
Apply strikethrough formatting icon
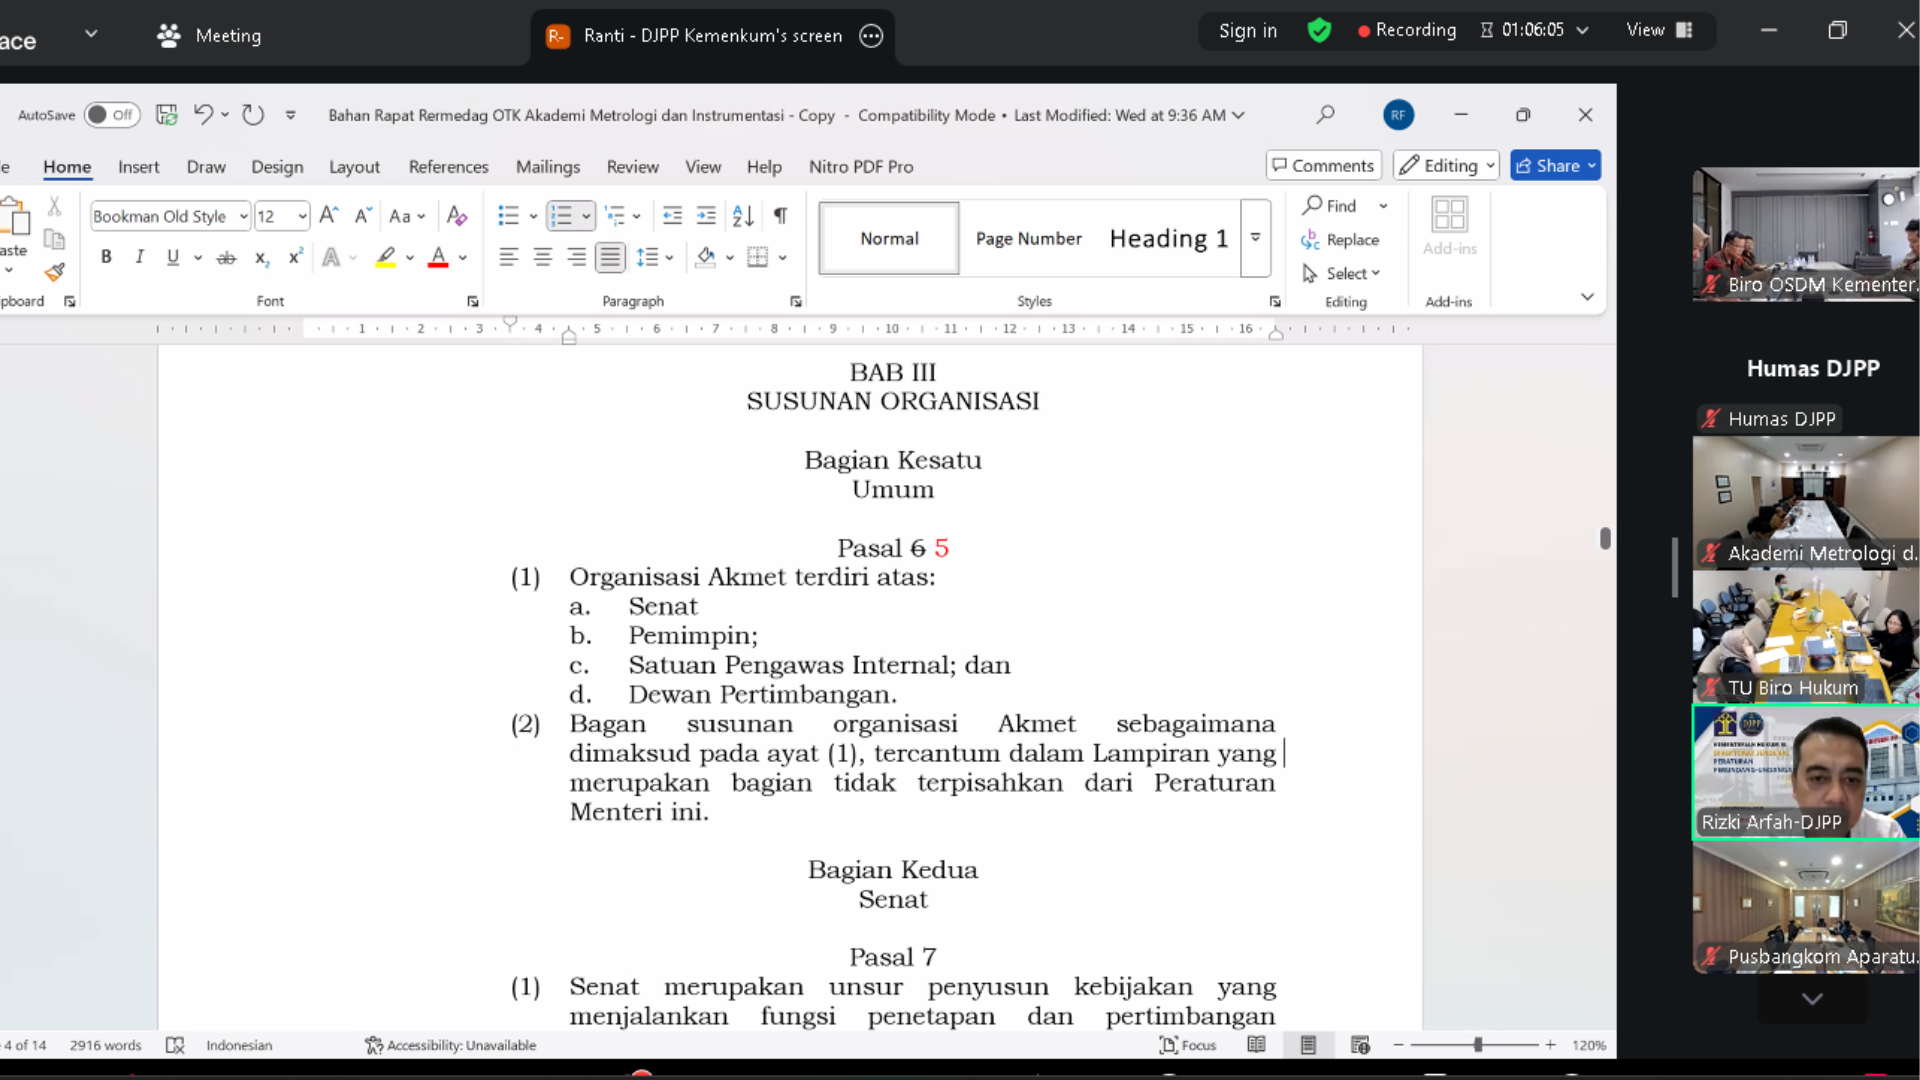pos(227,258)
